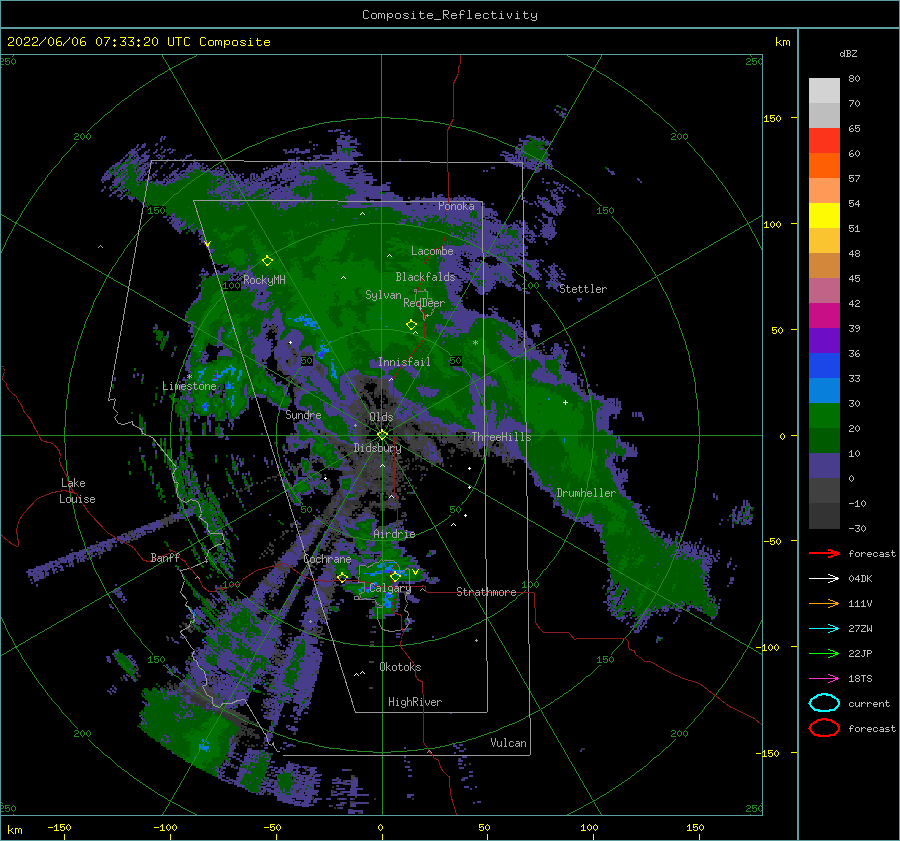The image size is (900, 841).
Task: Select the white 04DK arrow legend icon
Action: [x=824, y=578]
